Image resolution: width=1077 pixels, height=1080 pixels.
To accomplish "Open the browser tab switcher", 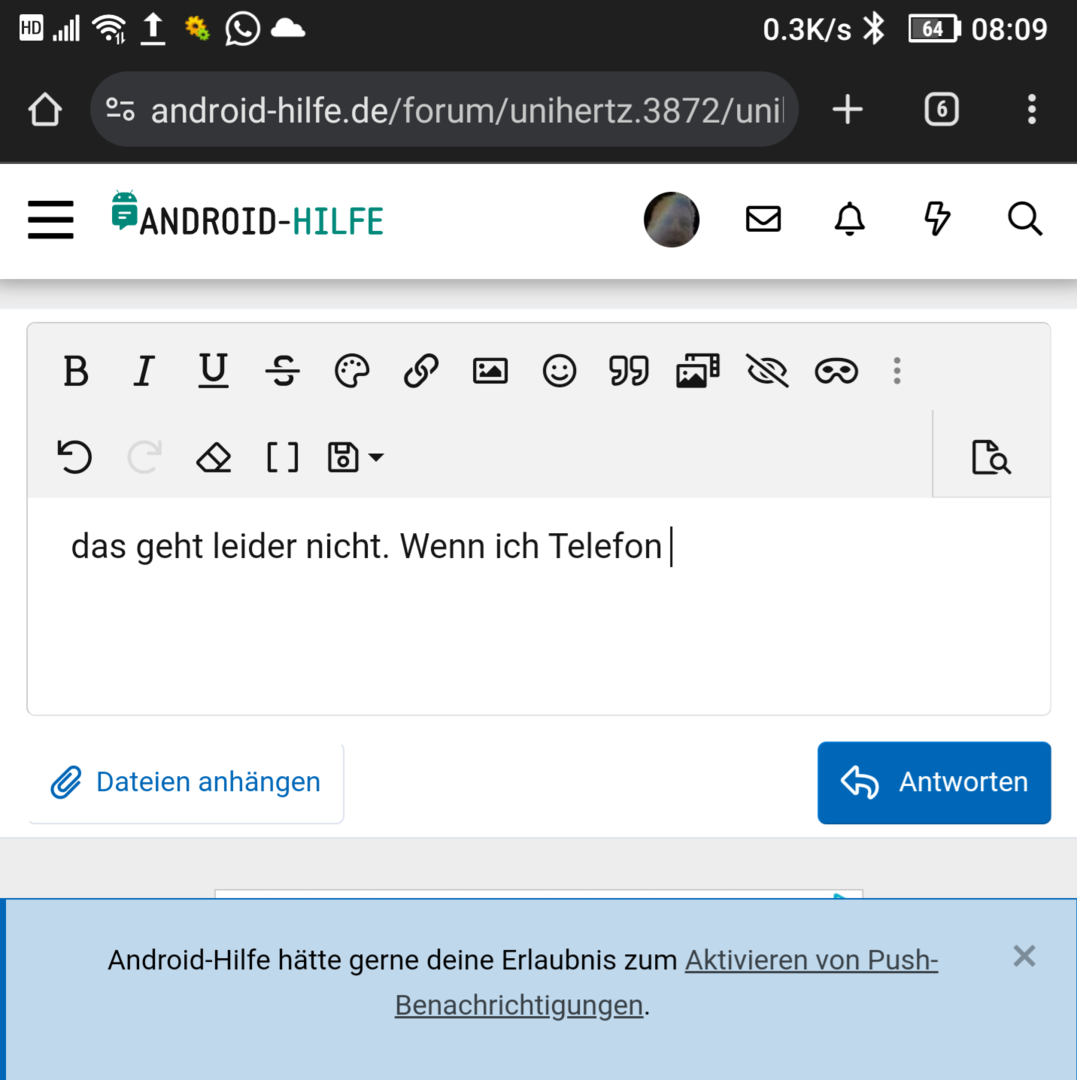I will coord(941,109).
